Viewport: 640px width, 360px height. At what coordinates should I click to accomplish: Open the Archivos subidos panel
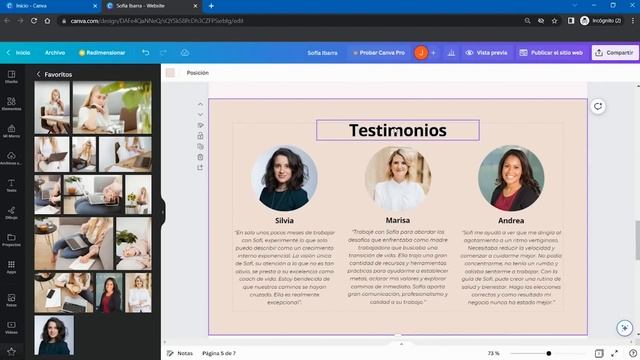click(11, 158)
